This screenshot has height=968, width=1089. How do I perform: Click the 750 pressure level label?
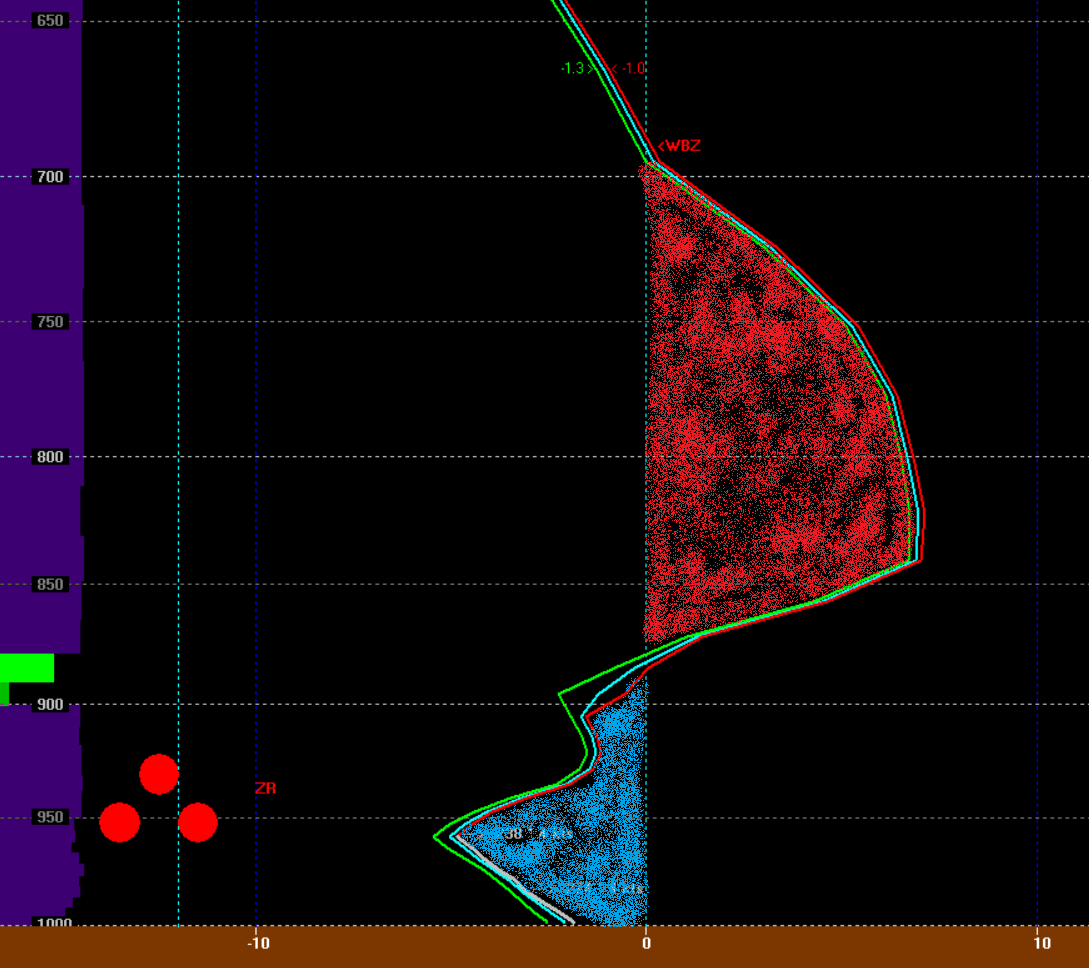tap(49, 322)
